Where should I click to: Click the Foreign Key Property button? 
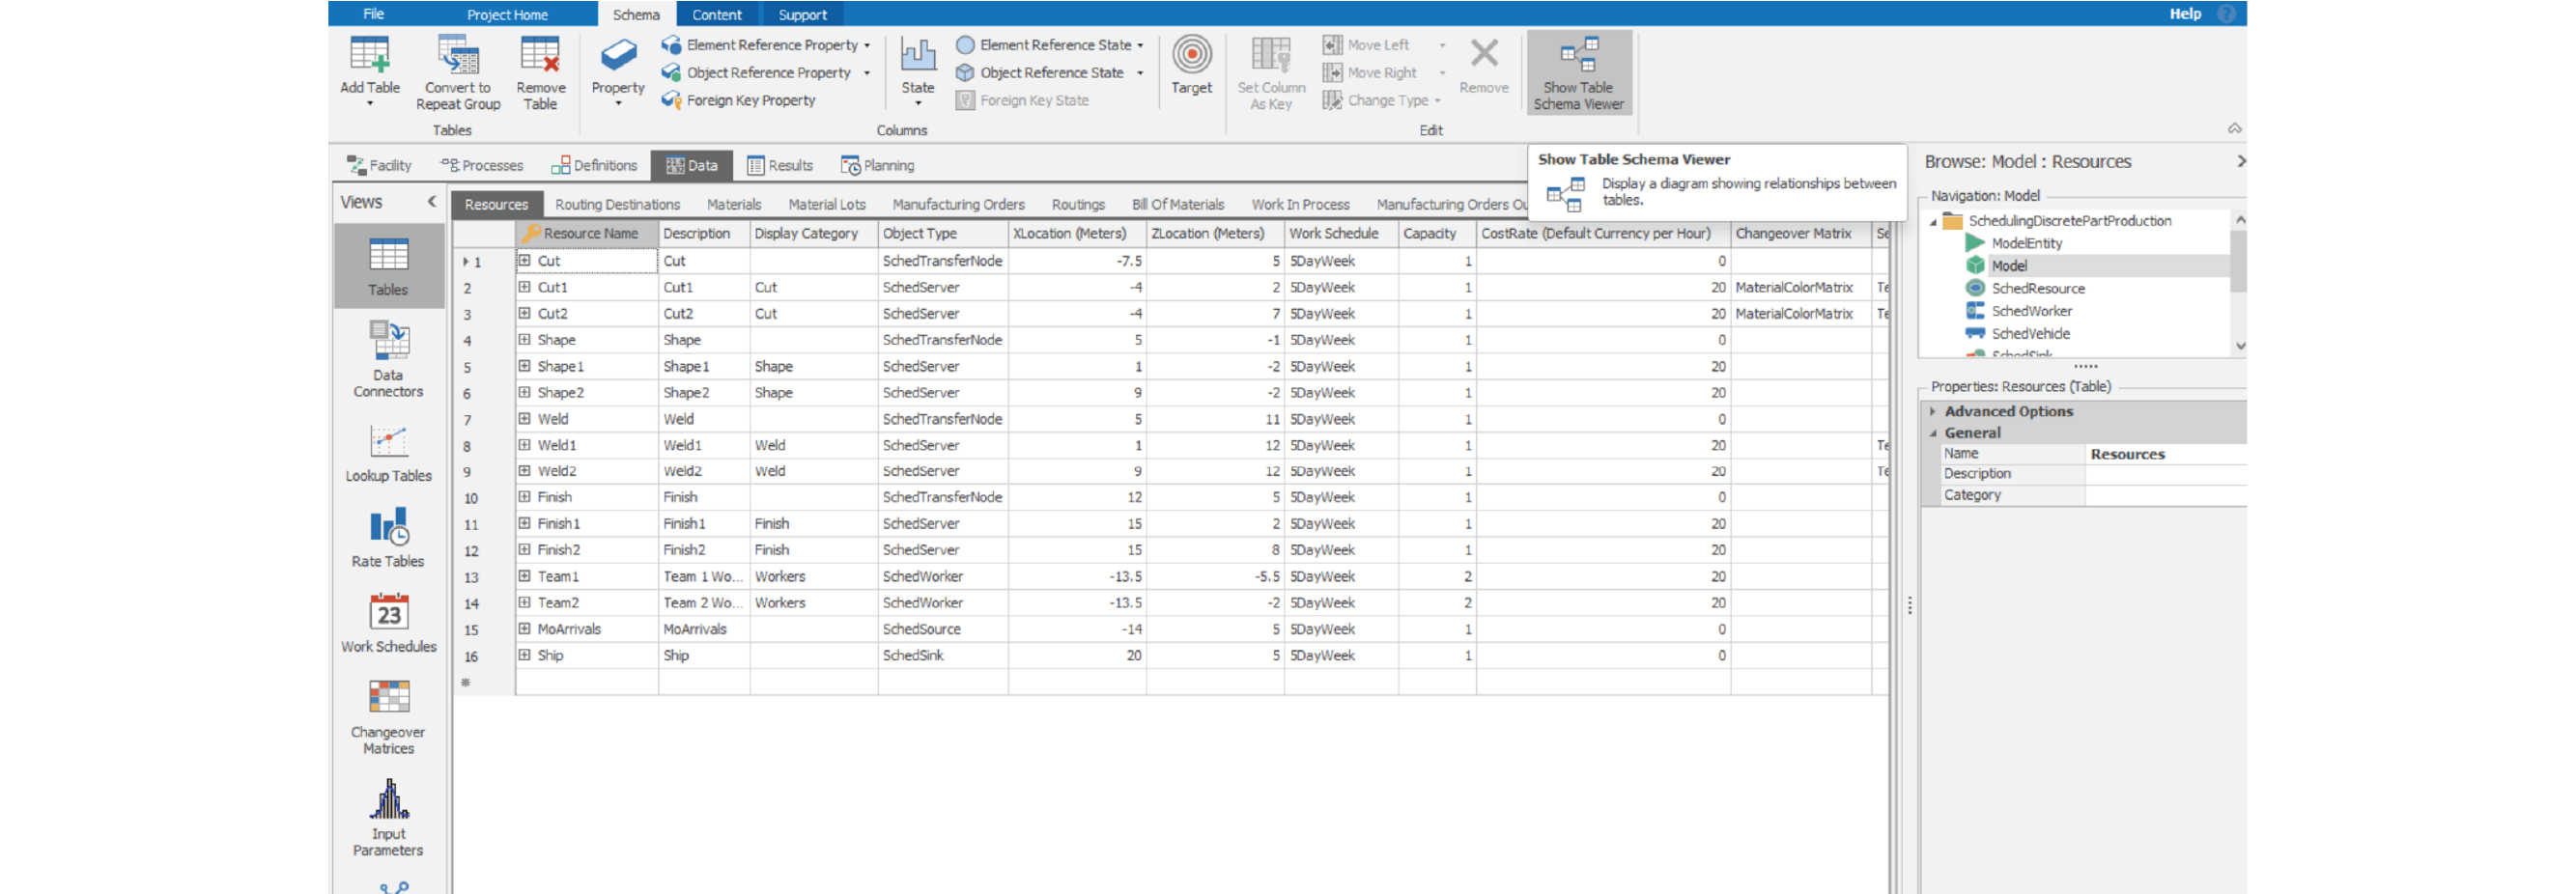point(749,100)
